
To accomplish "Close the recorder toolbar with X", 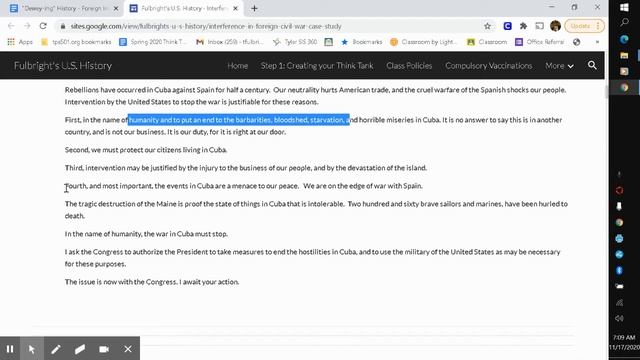I will coord(128,349).
